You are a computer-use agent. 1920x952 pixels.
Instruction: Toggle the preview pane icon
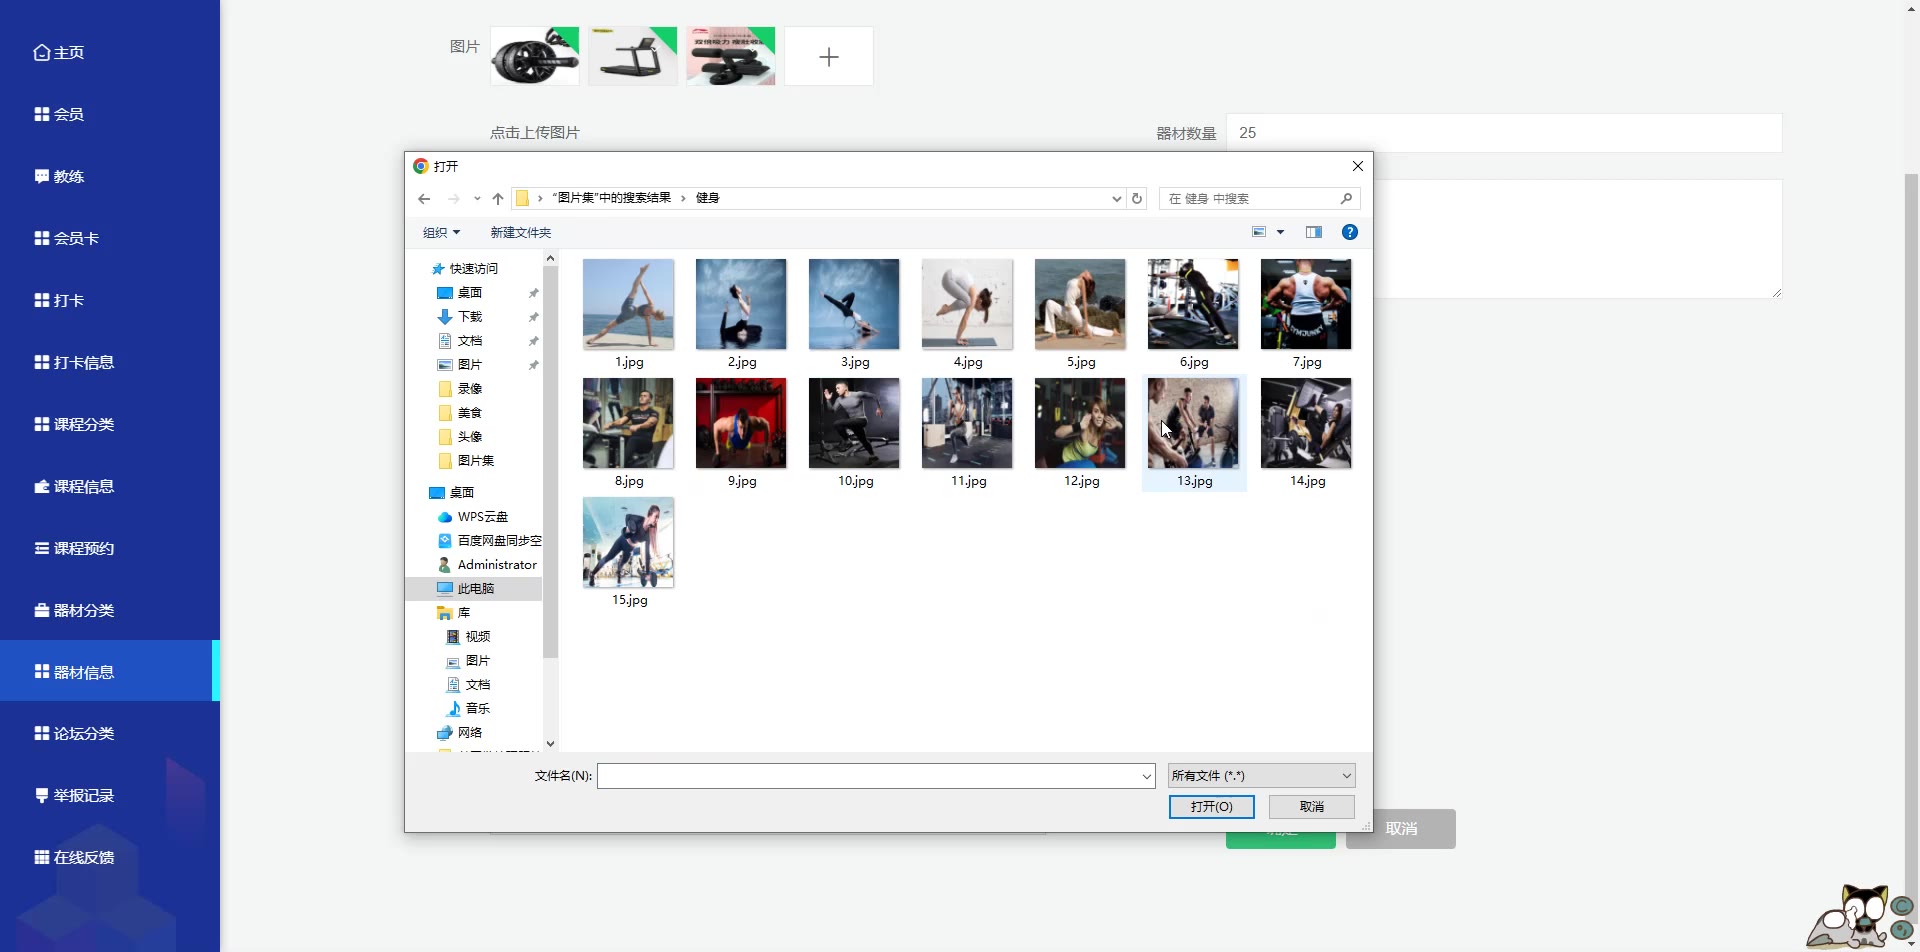[x=1314, y=232]
